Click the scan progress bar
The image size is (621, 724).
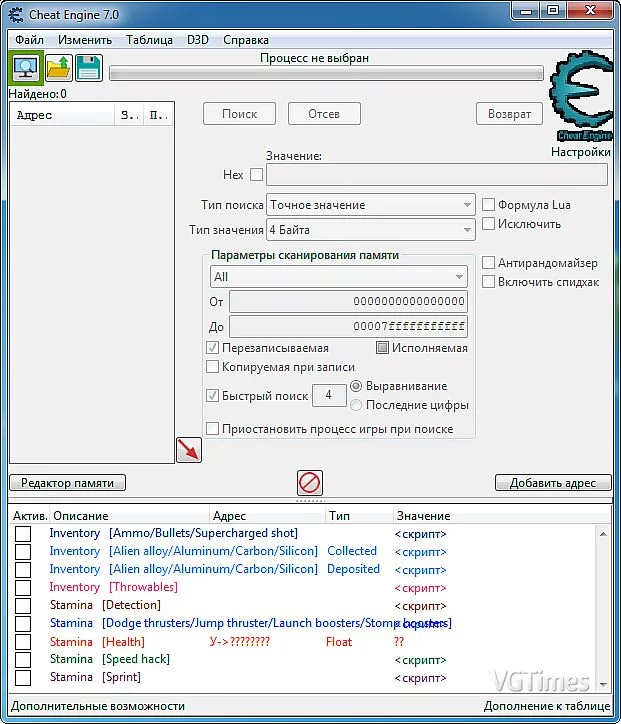[x=326, y=73]
